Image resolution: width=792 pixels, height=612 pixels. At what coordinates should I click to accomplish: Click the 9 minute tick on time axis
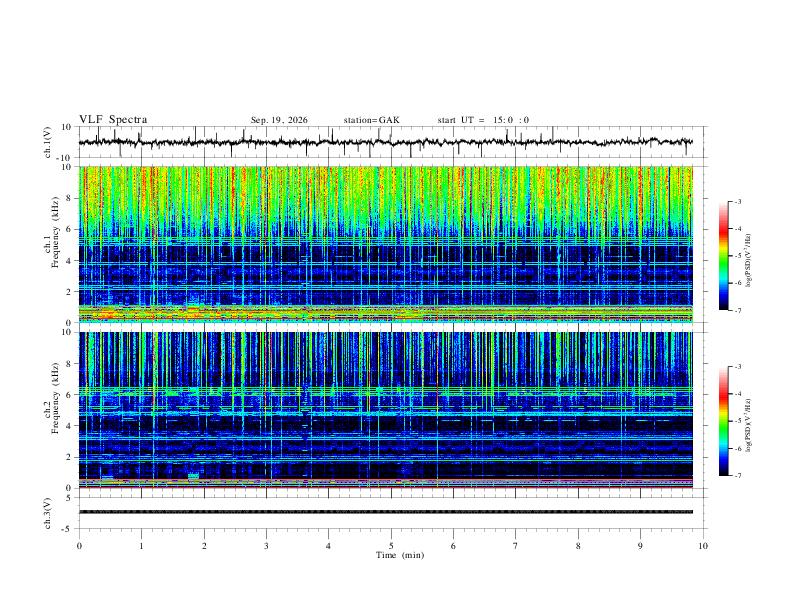pos(640,546)
